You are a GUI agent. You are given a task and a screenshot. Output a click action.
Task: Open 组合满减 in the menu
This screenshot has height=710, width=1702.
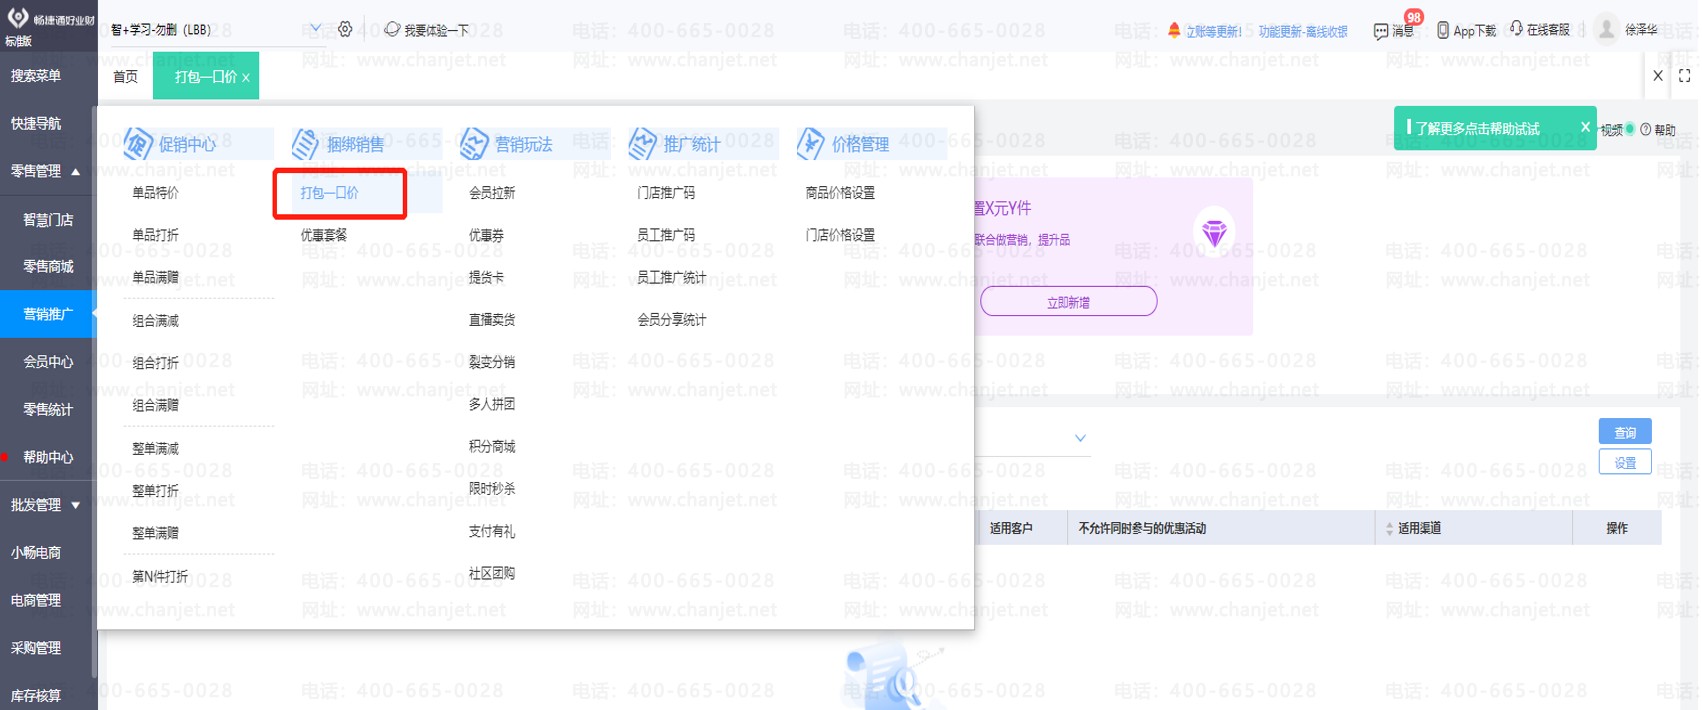coord(156,321)
